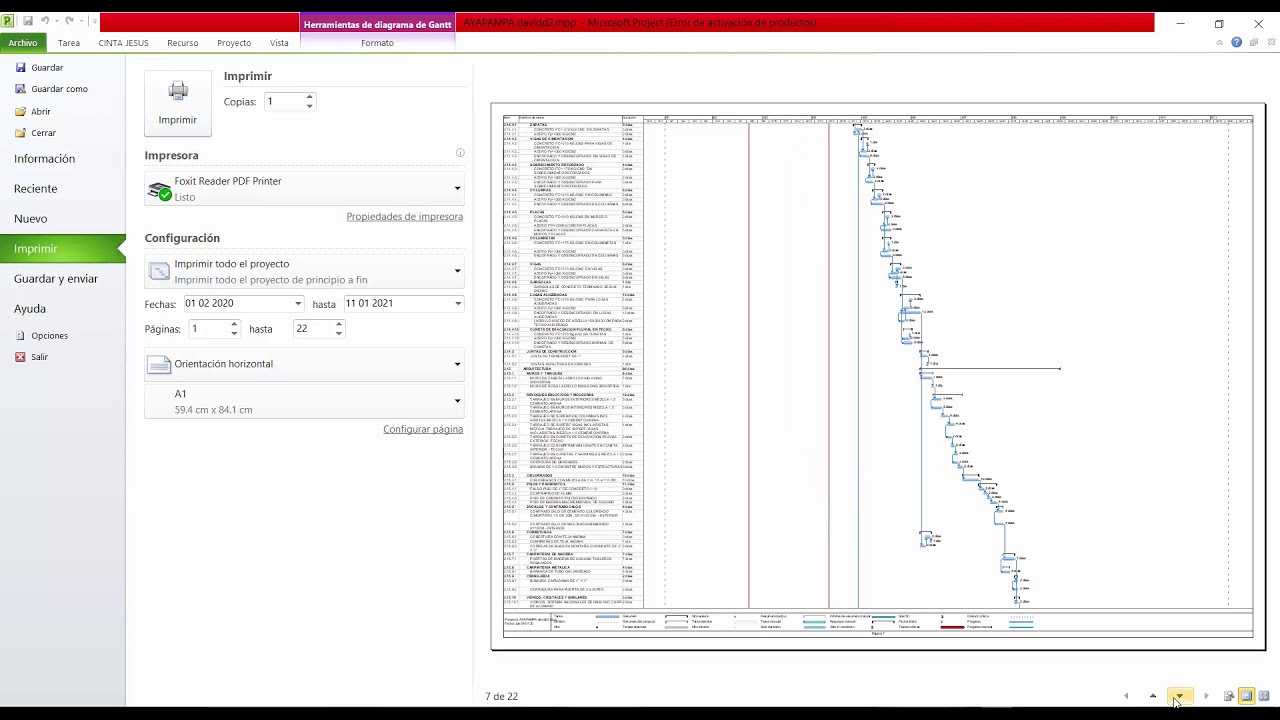Click the Imprimir printer icon button

[x=178, y=102]
